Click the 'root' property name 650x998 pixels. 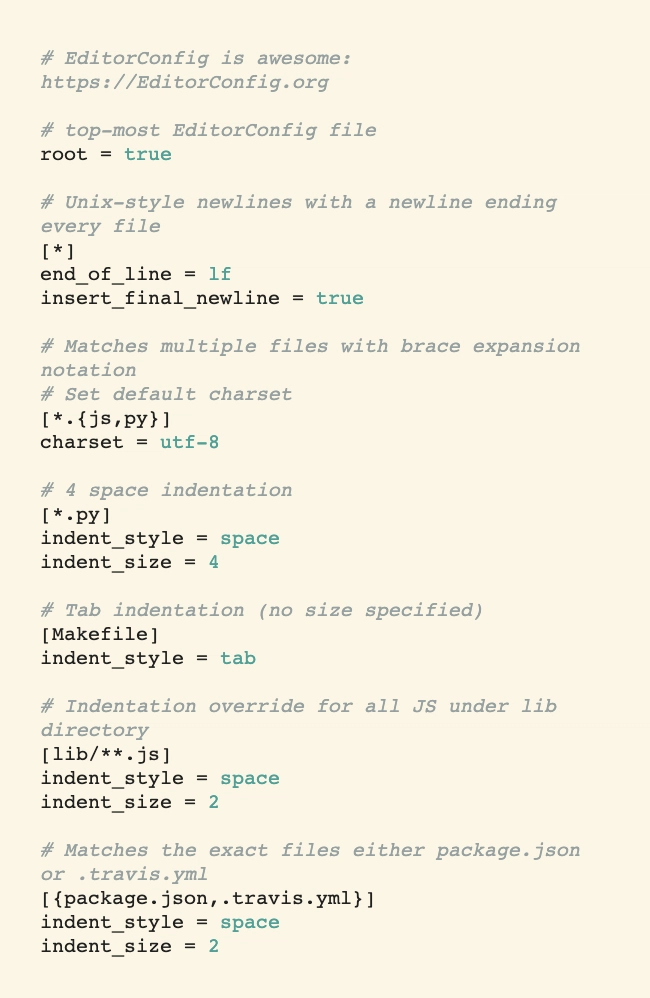click(64, 155)
